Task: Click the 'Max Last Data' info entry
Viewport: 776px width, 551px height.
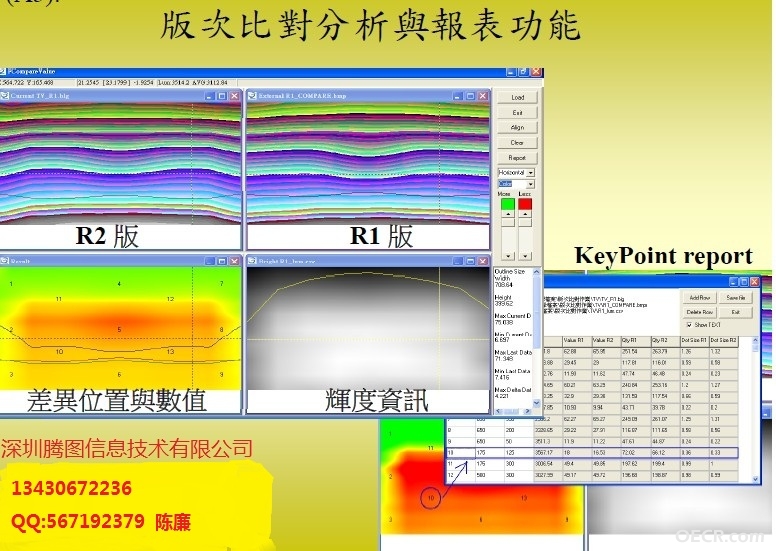Action: (513, 352)
